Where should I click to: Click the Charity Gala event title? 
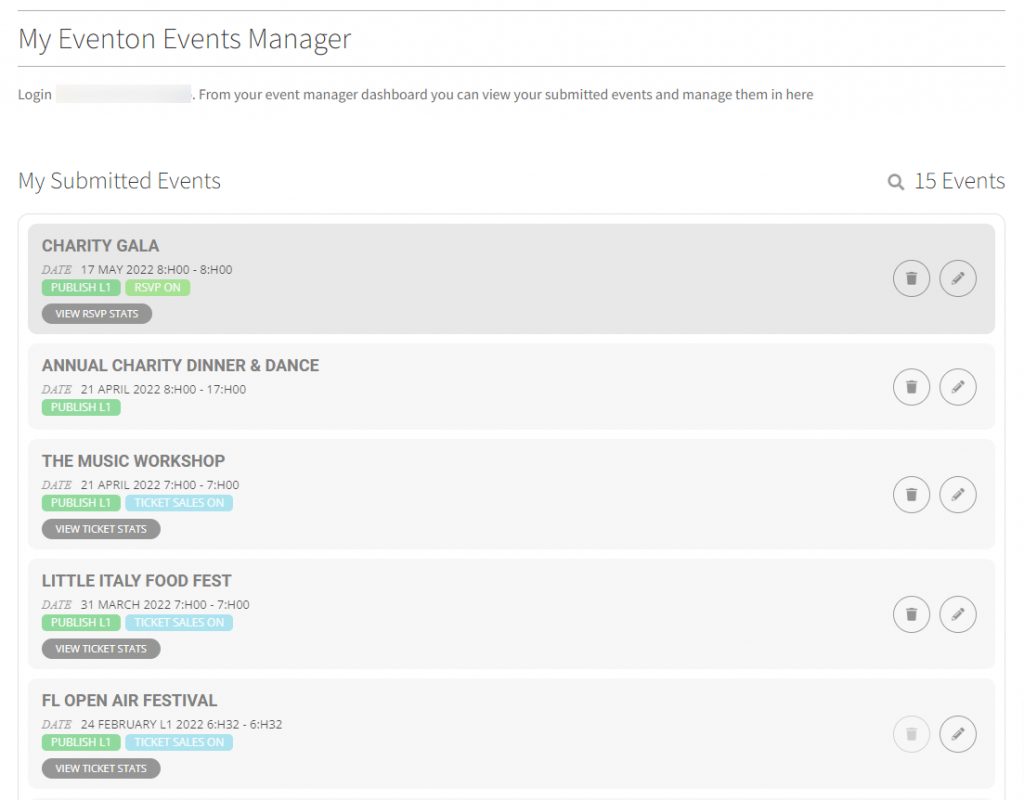coord(100,246)
